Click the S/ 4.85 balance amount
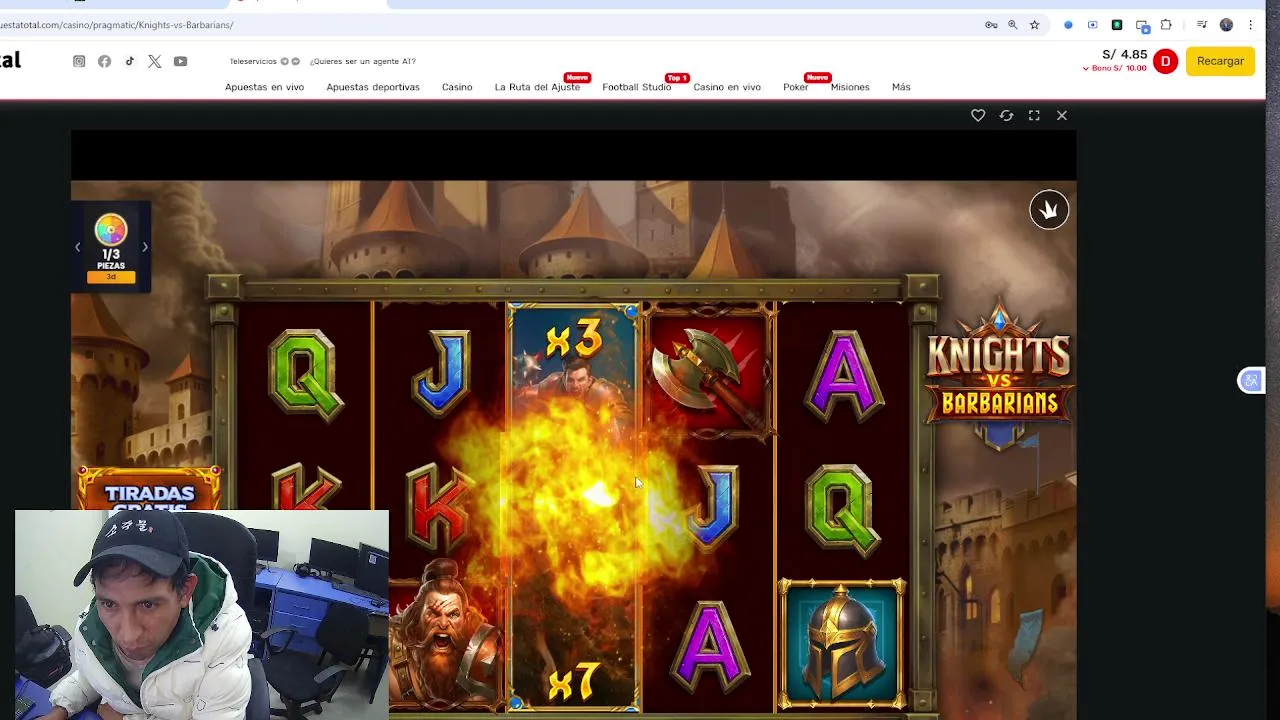 coord(1125,54)
